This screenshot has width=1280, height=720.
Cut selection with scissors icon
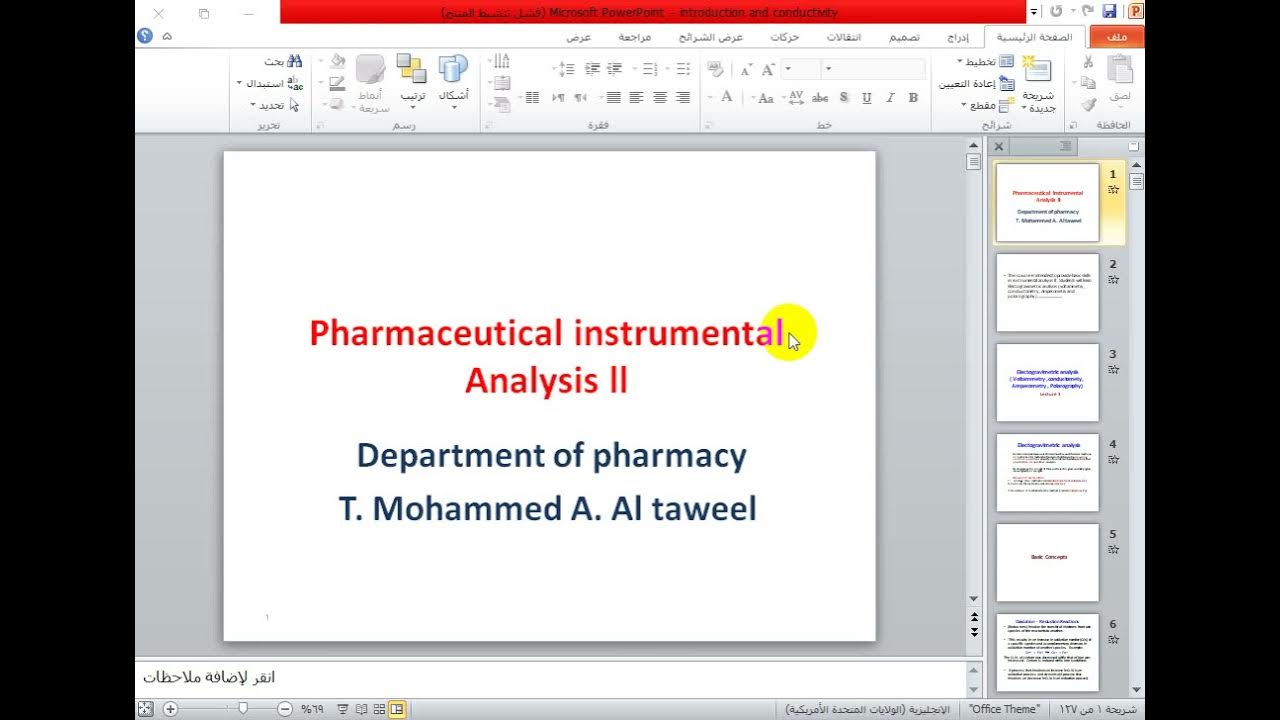coord(1088,62)
